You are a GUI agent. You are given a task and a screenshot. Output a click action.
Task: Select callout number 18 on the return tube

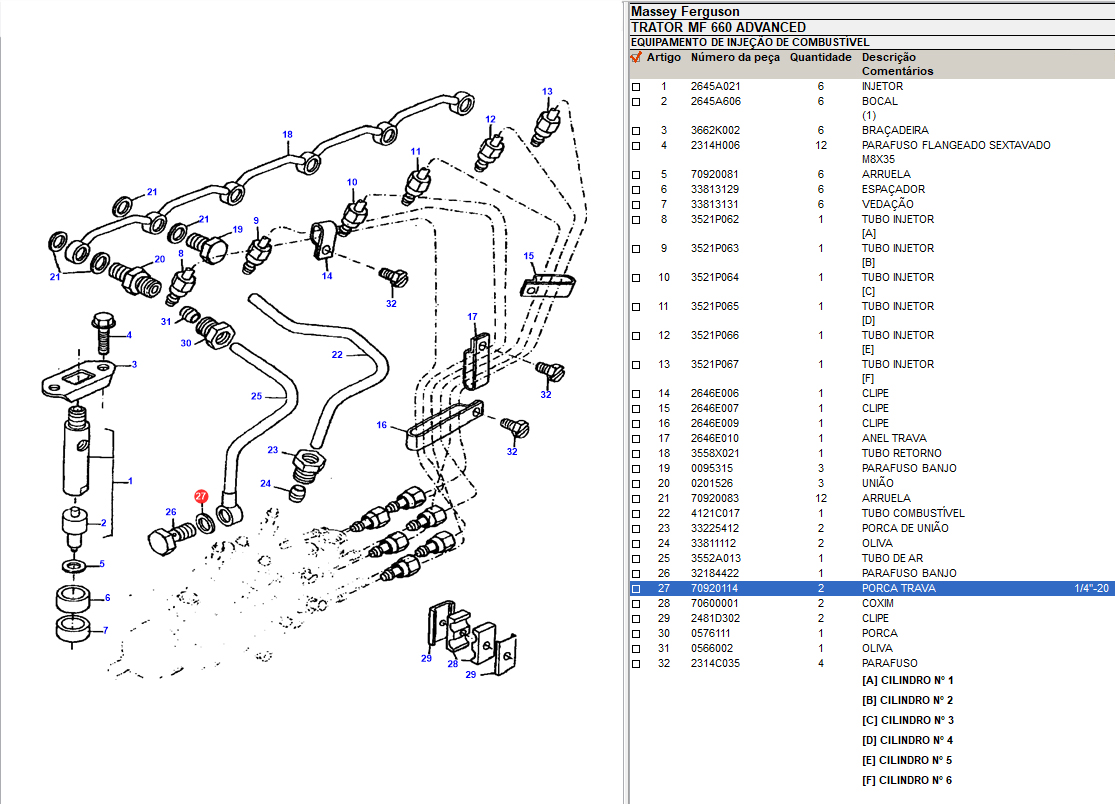coord(287,134)
